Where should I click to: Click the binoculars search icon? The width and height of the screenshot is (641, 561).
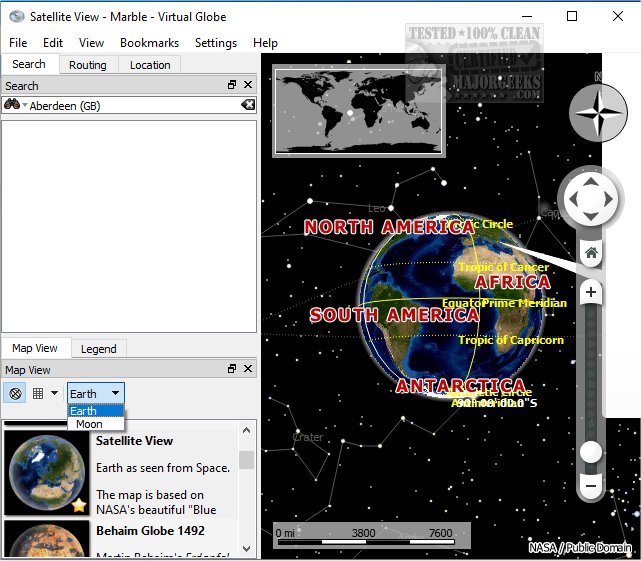click(11, 105)
